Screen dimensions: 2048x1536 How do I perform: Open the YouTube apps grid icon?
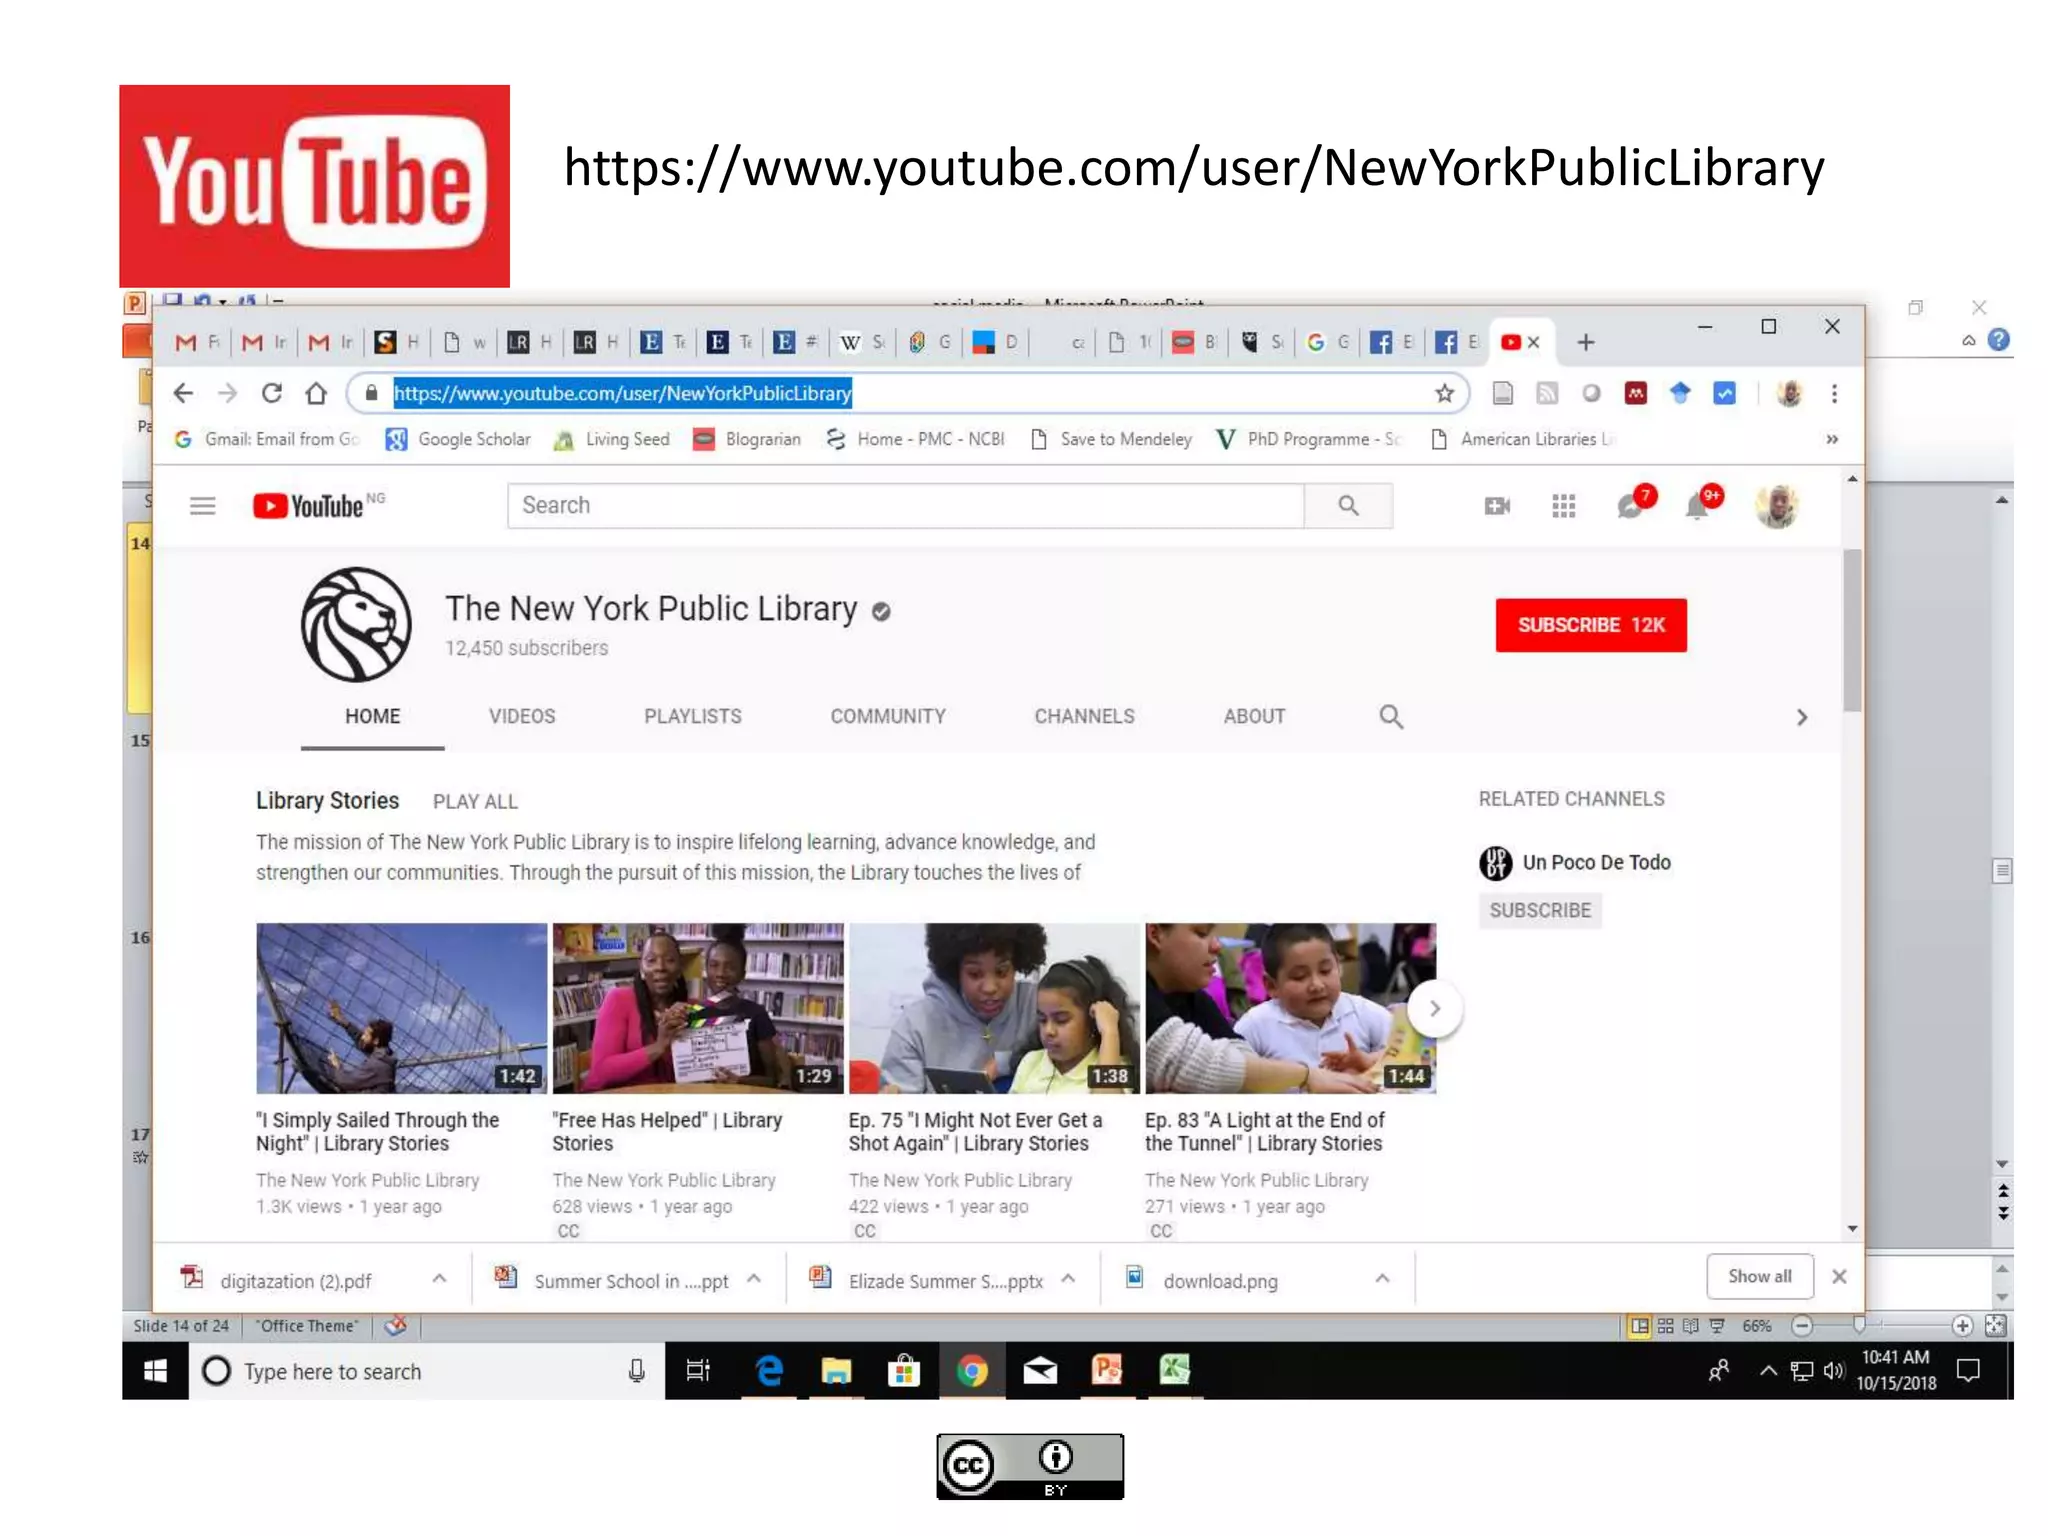(x=1564, y=506)
